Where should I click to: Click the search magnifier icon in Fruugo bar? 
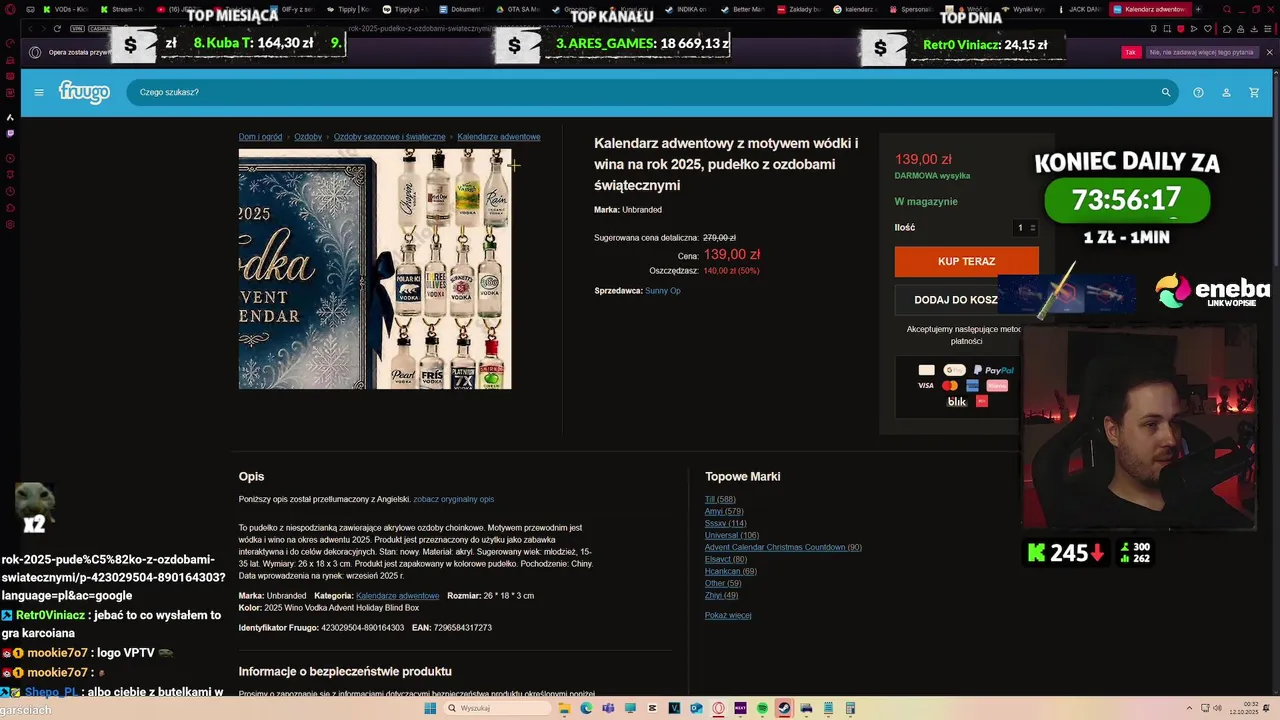[x=1166, y=92]
